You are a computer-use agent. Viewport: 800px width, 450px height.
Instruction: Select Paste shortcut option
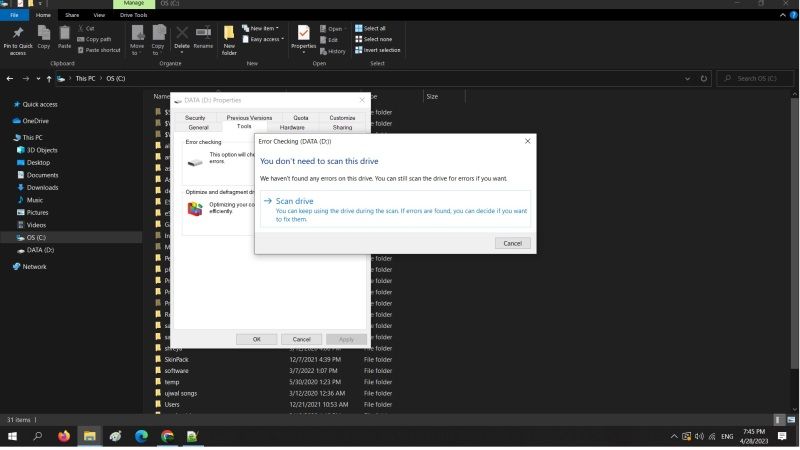pos(99,50)
